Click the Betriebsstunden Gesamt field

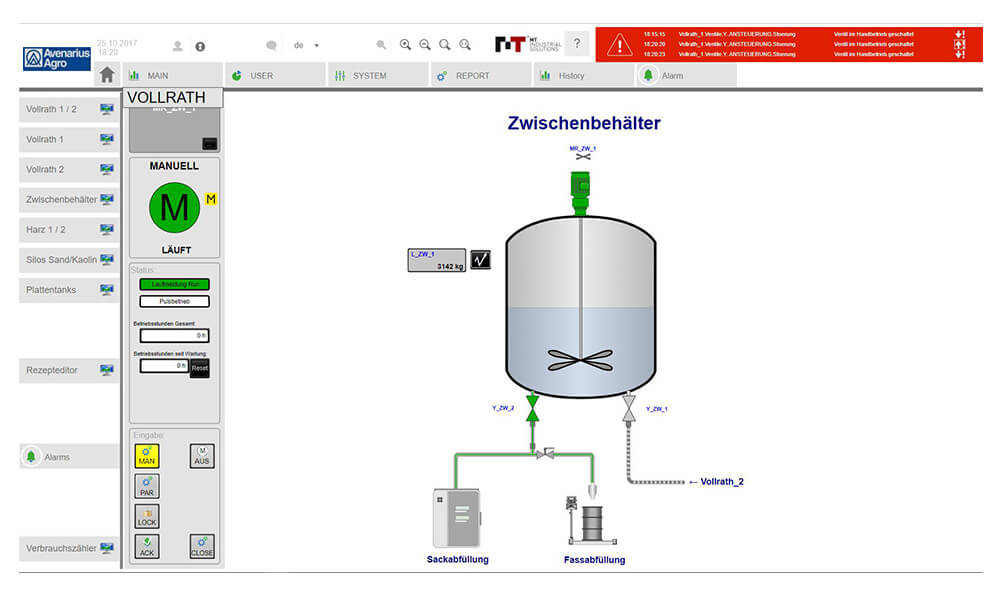click(x=175, y=335)
